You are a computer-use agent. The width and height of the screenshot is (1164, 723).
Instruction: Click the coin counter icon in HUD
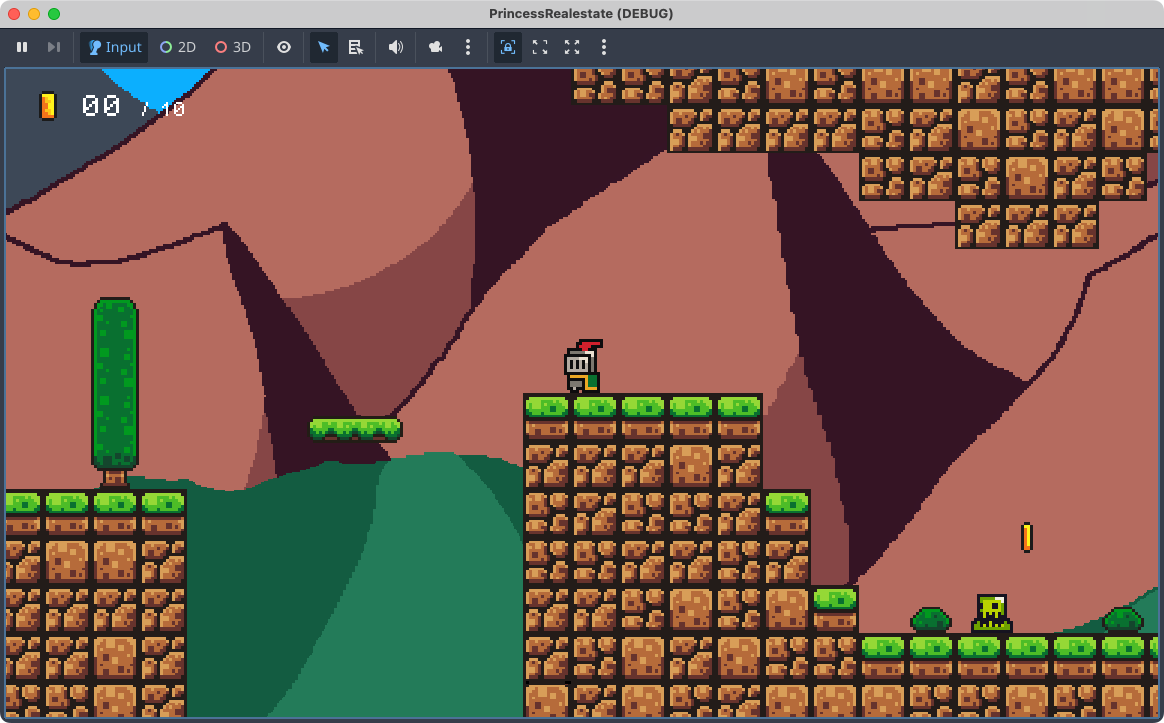tap(47, 106)
